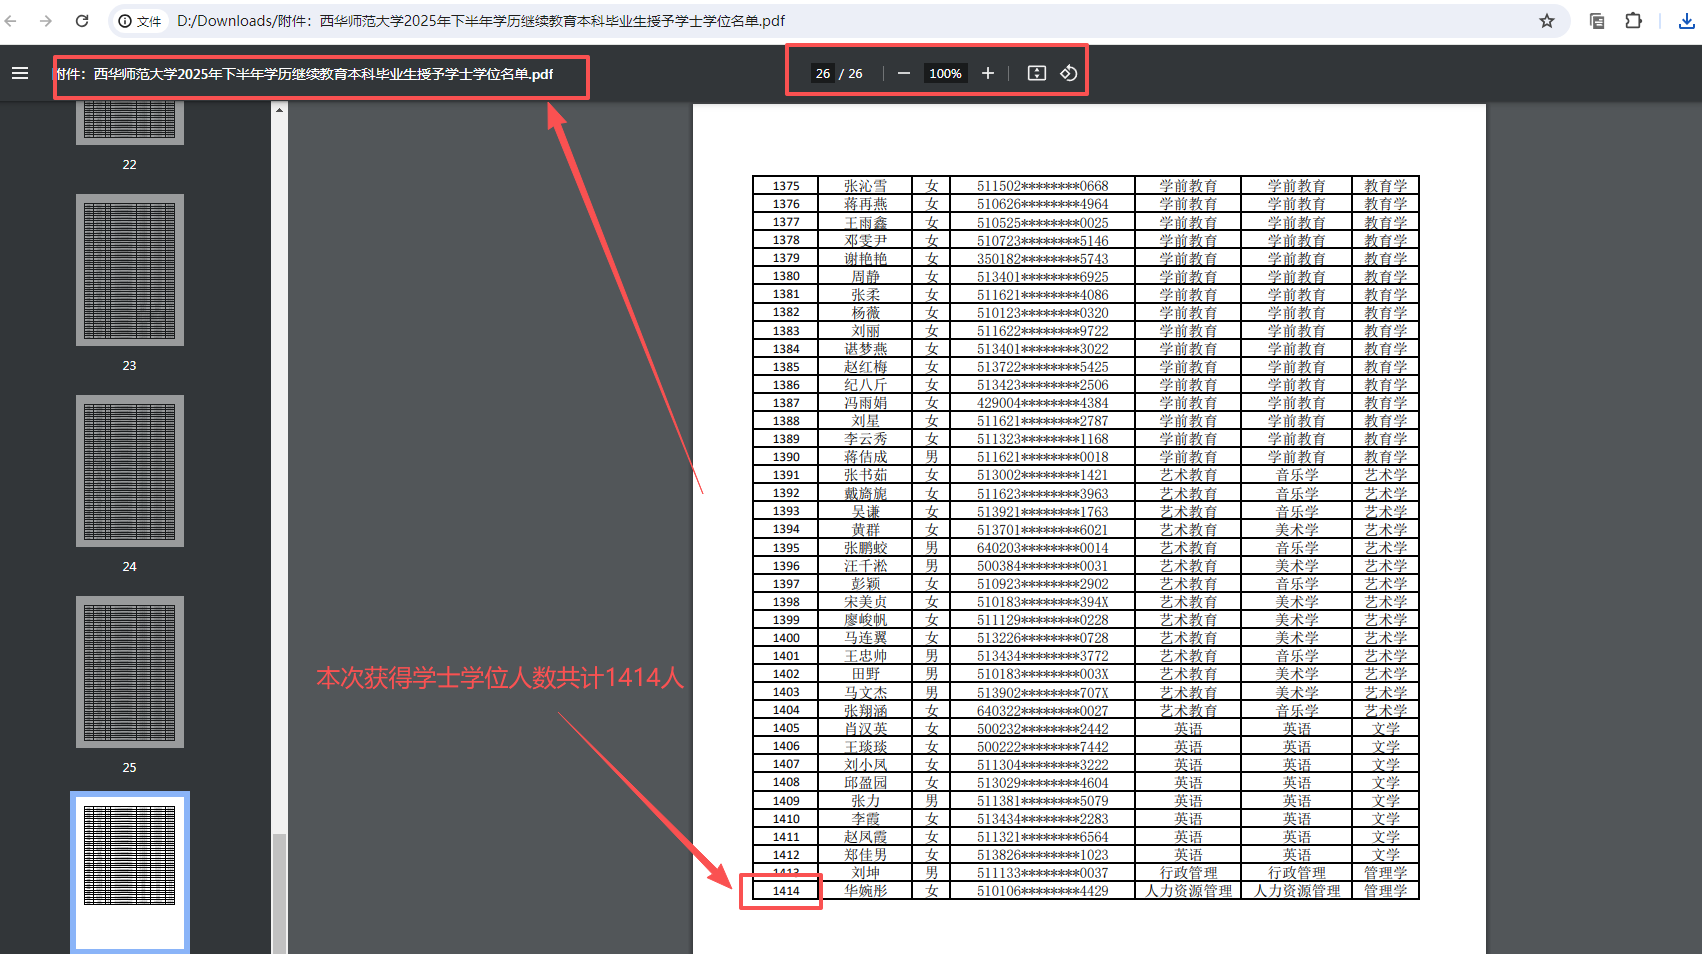Rotate the document counterclockwise
Viewport: 1702px width, 954px height.
tap(1069, 73)
